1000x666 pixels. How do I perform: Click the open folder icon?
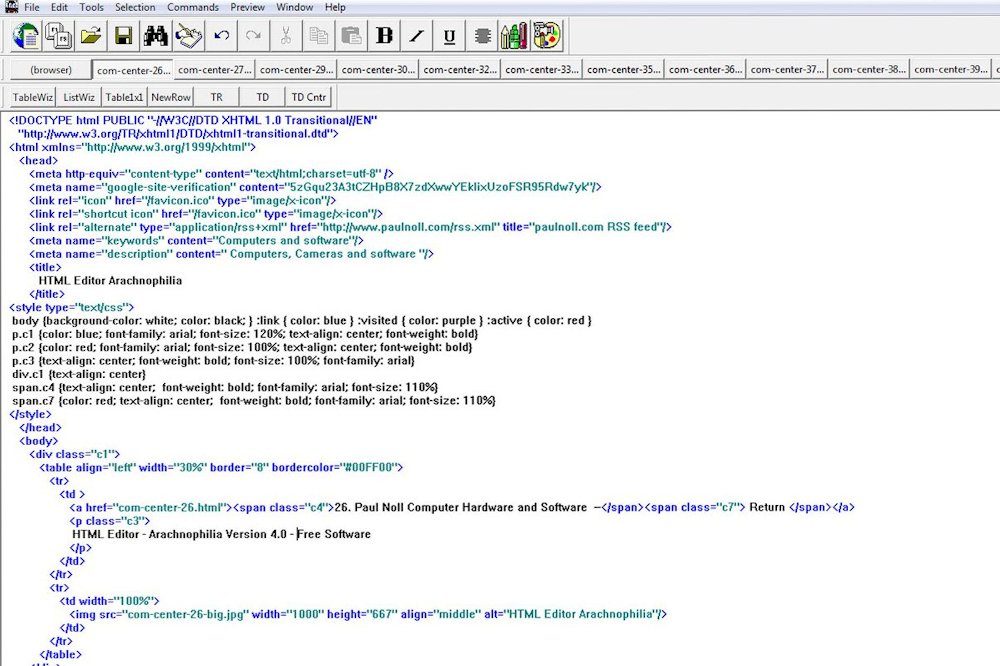(91, 36)
